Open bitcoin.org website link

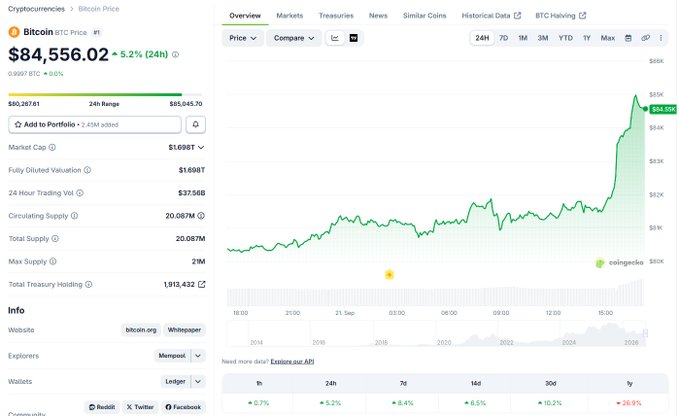coord(141,330)
